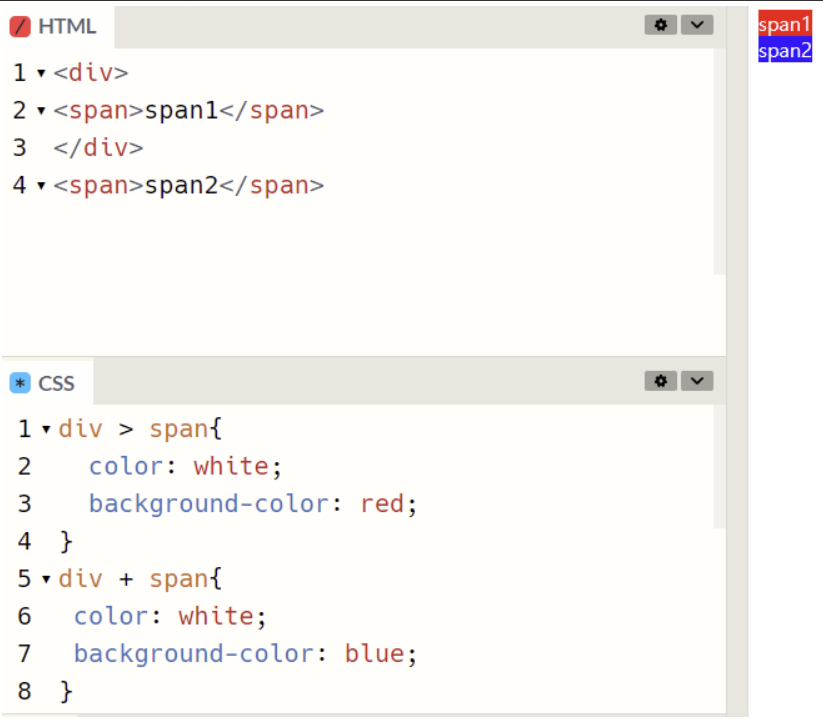Open the HTML panel dropdown chevron
The image size is (823, 719).
(697, 25)
